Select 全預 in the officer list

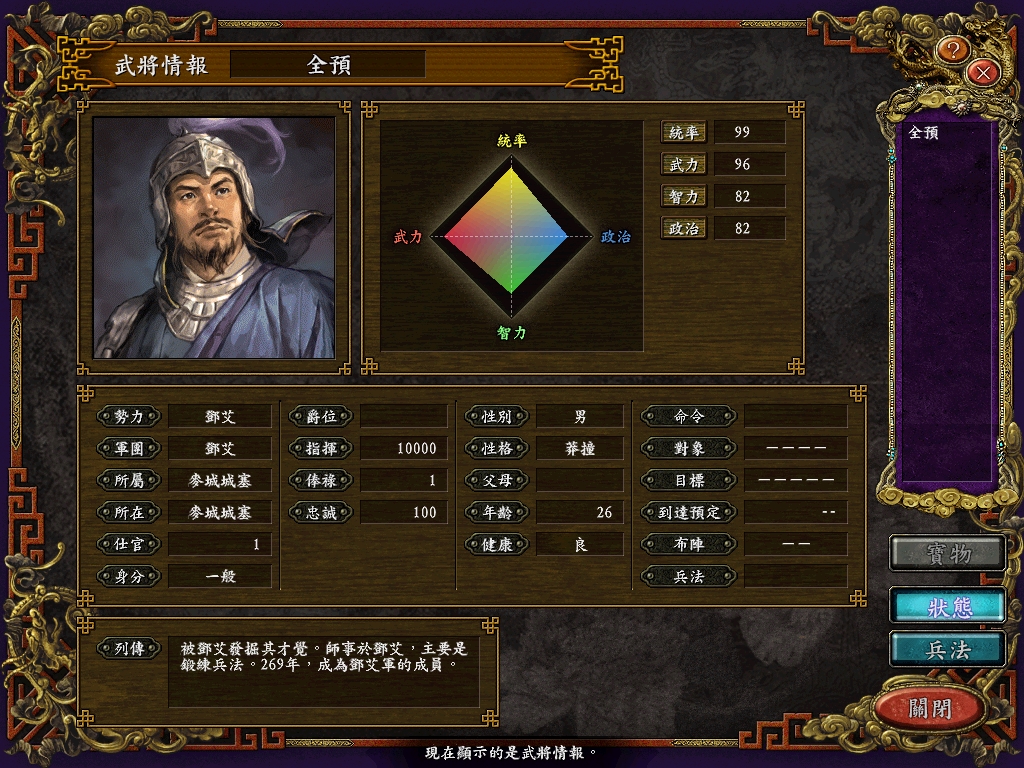pos(923,133)
